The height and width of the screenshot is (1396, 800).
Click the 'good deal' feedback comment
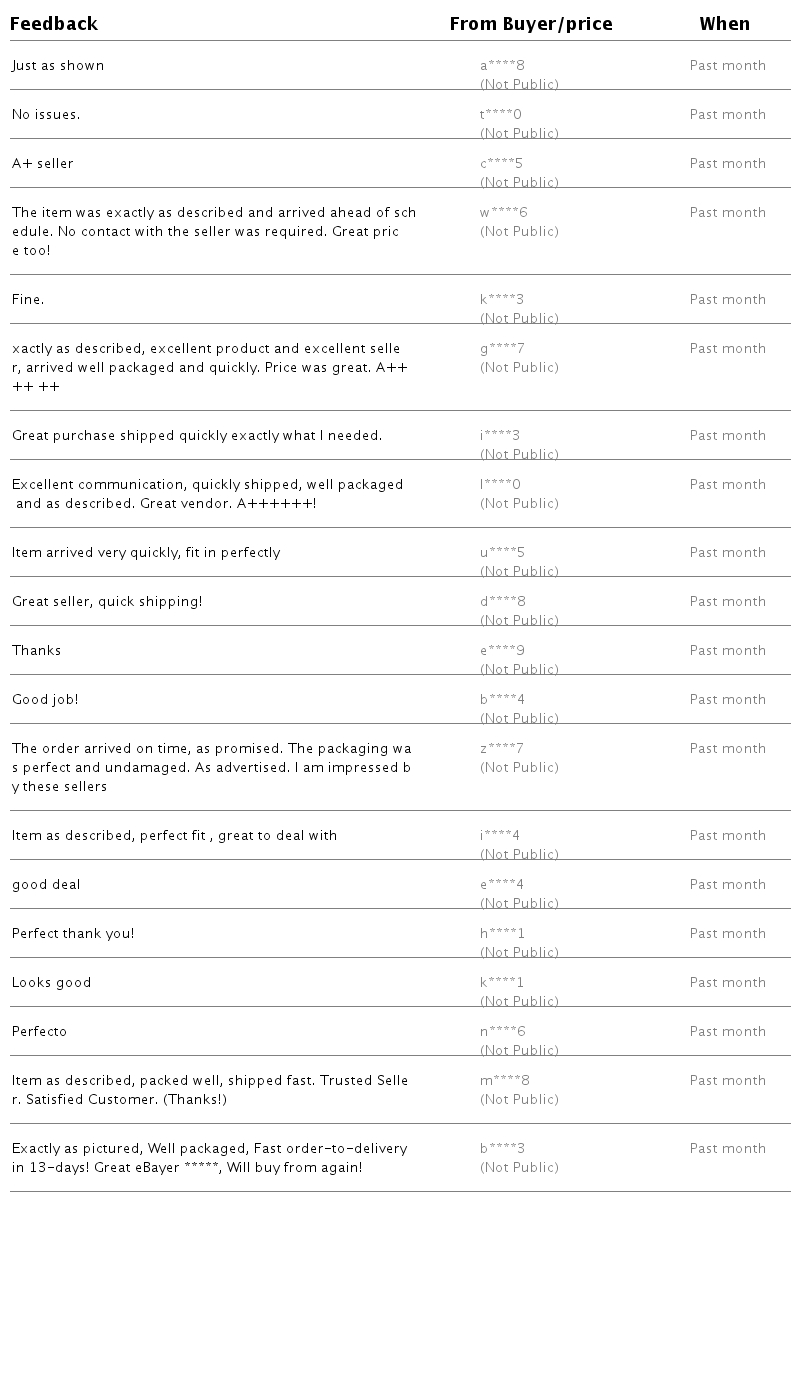point(46,885)
